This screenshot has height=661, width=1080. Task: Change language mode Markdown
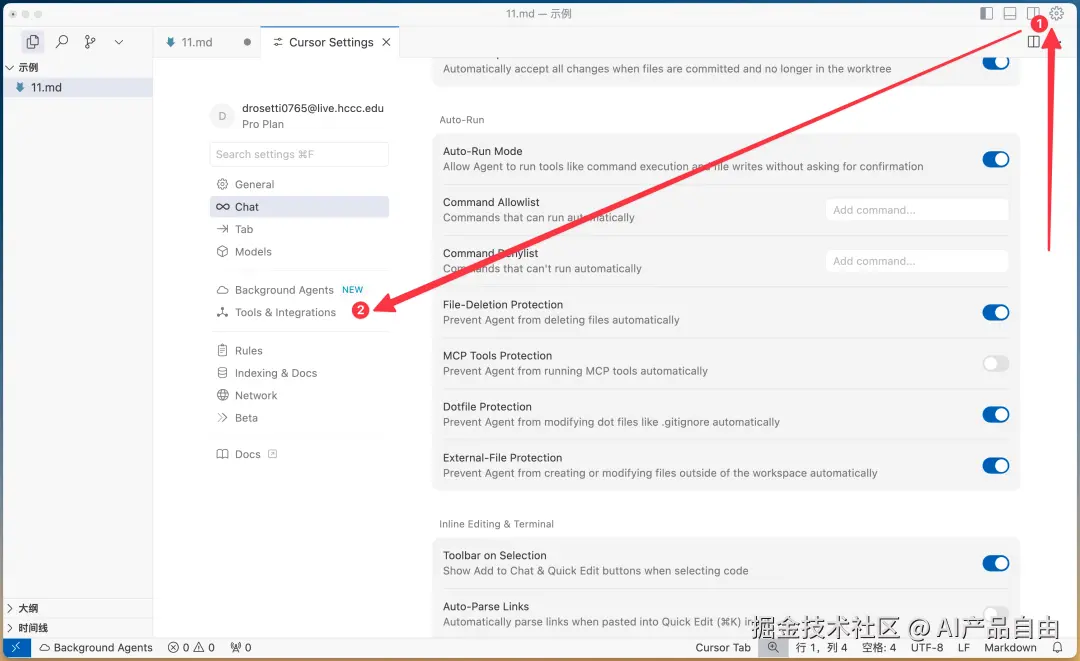coord(1010,647)
